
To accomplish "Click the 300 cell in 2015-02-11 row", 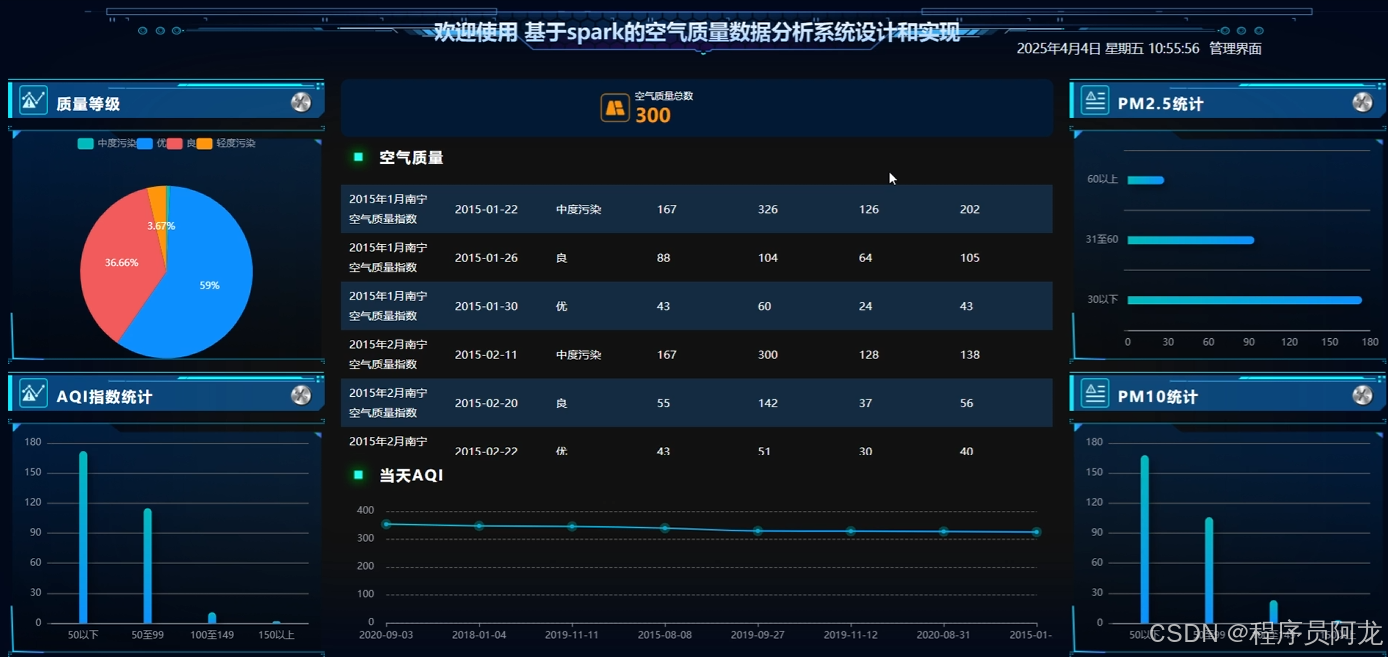I will click(x=768, y=355).
